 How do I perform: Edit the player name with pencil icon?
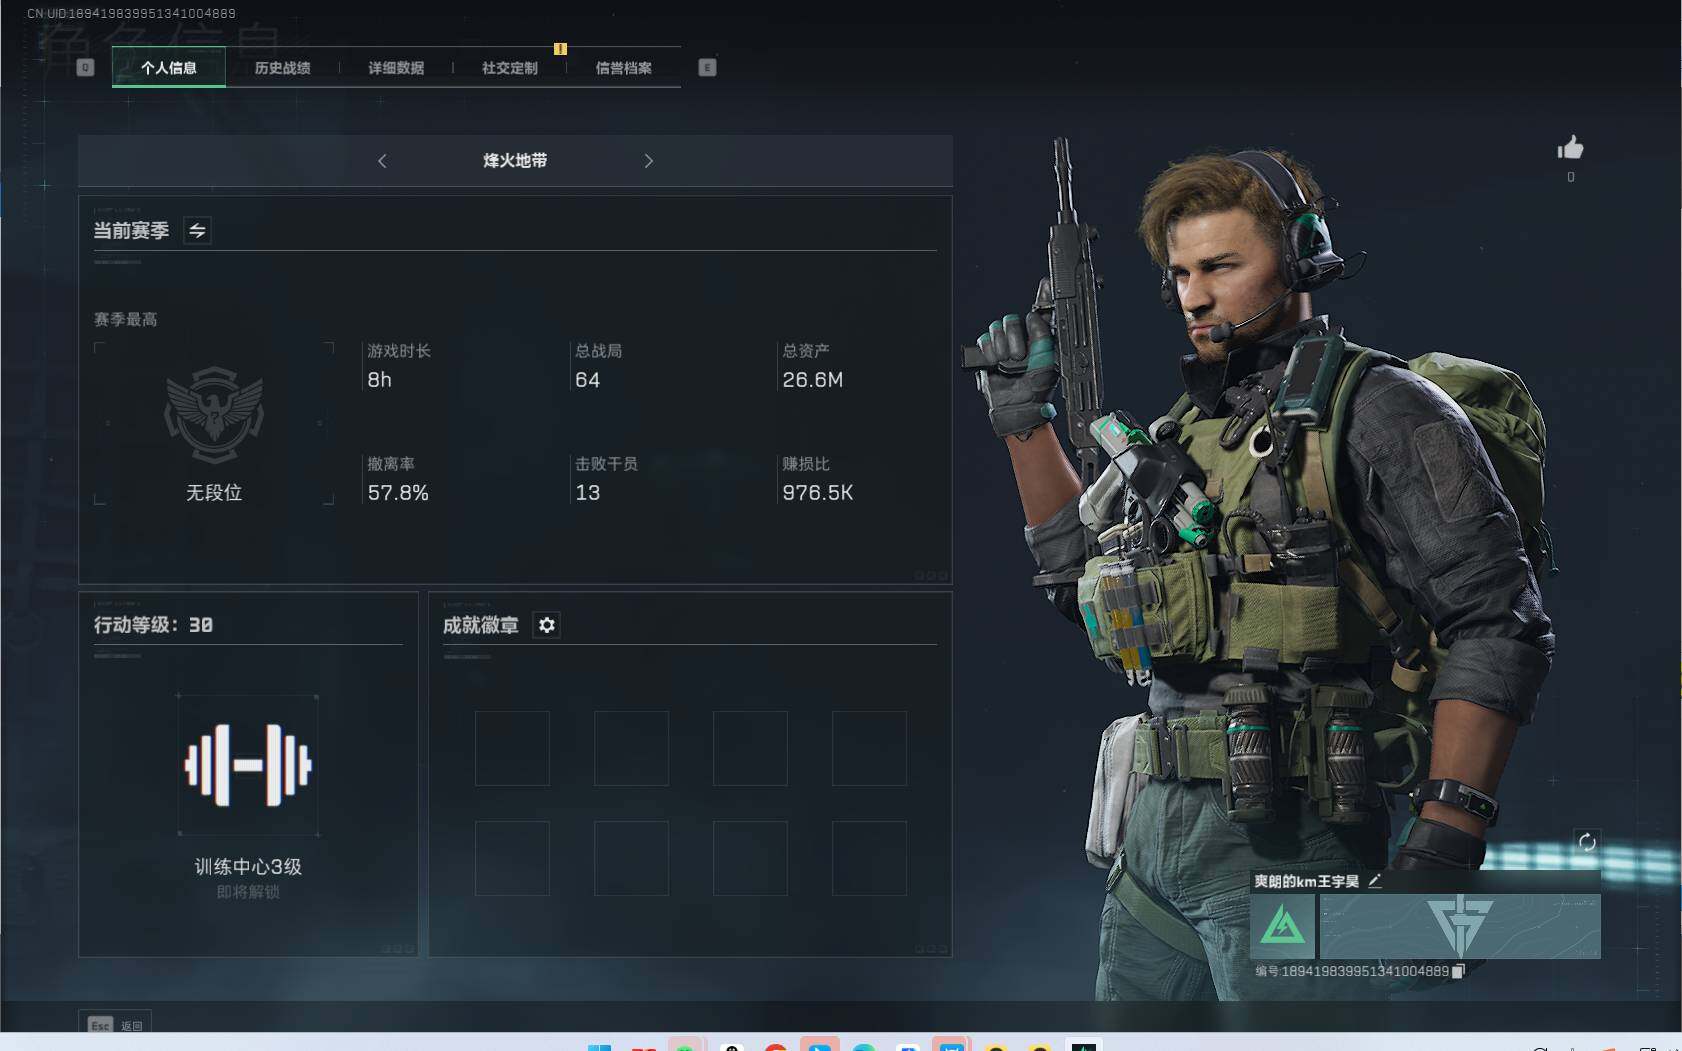click(1375, 881)
